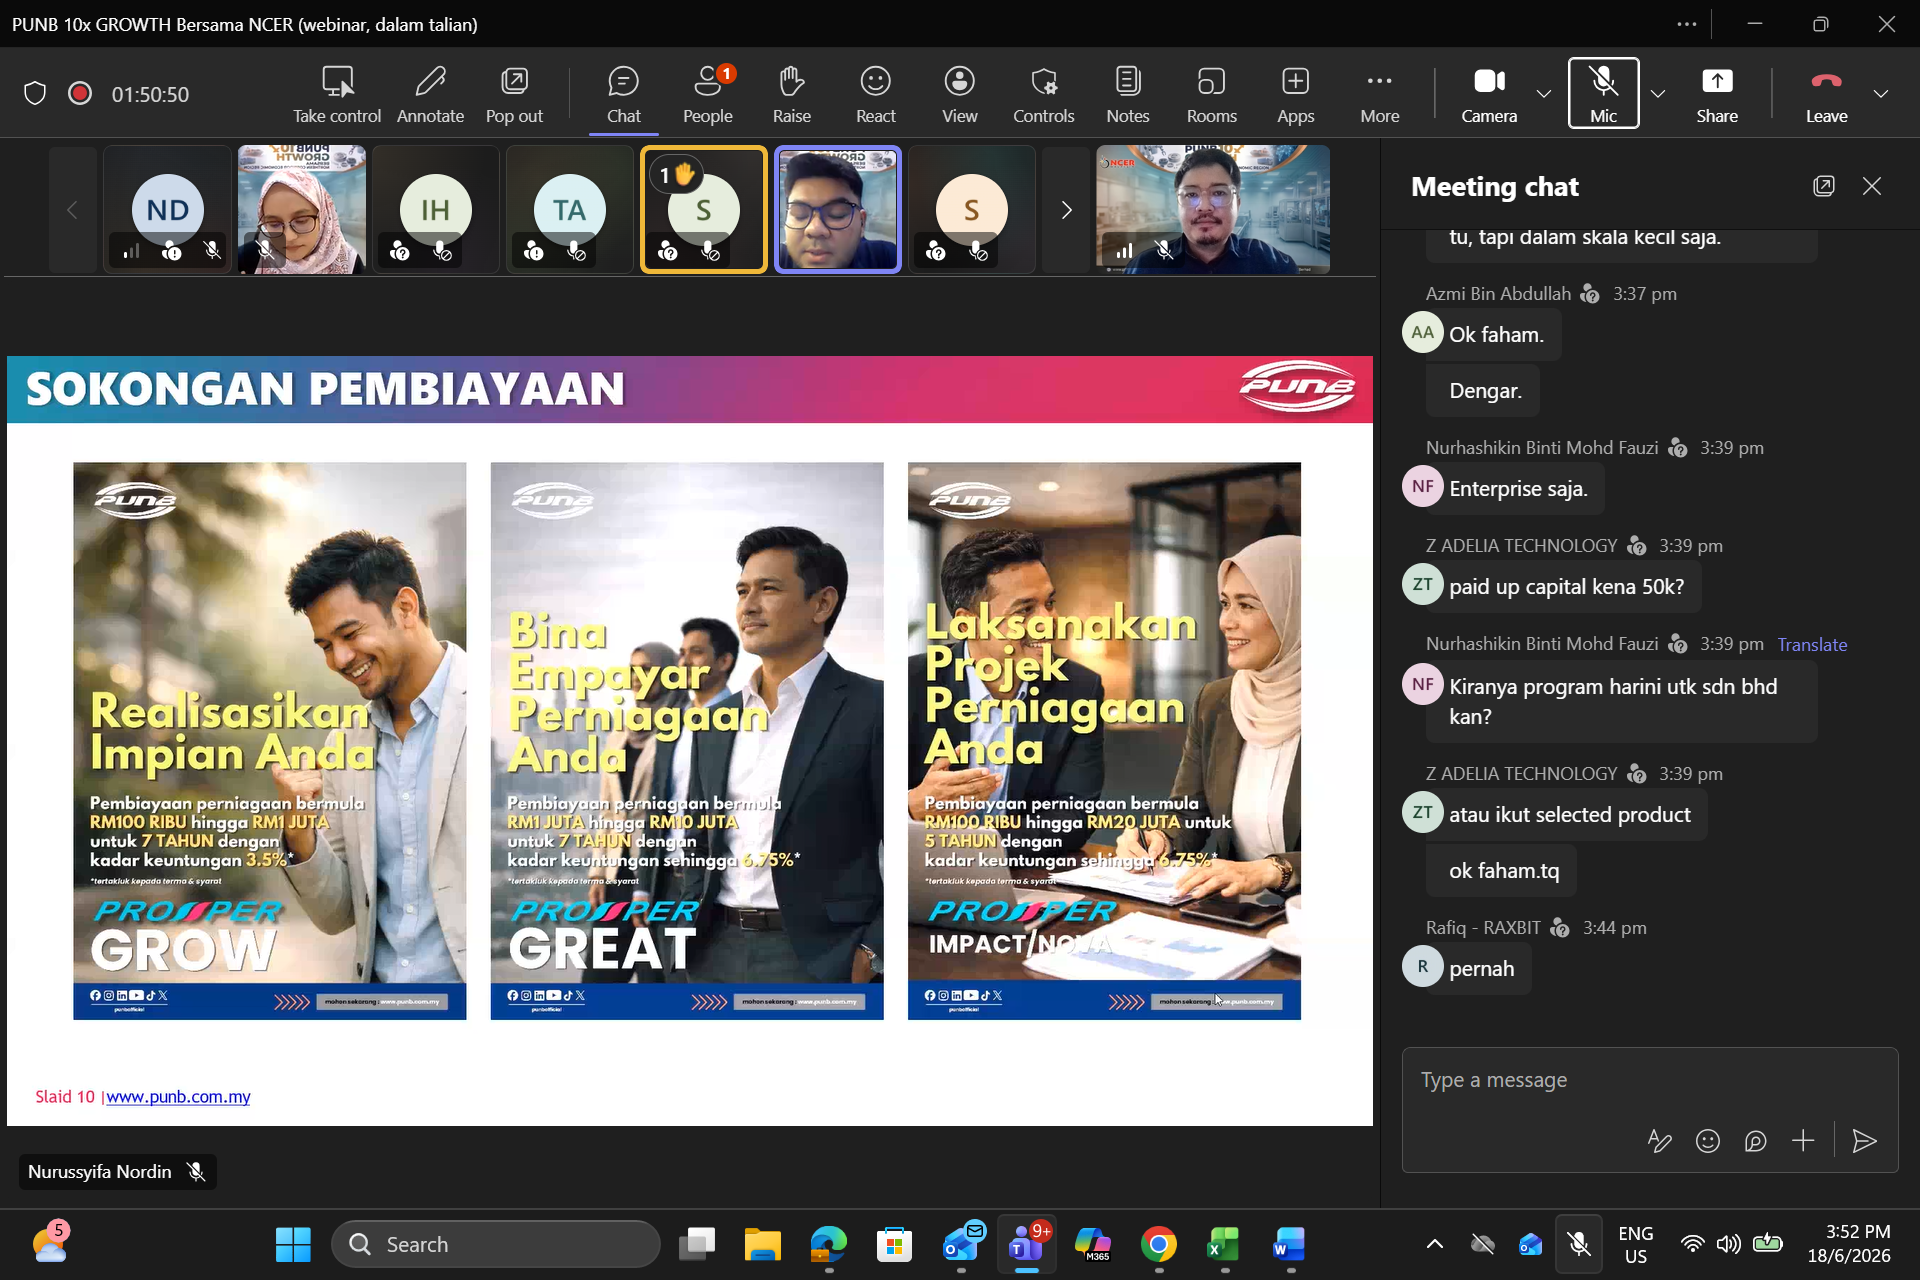Expand camera options dropdown arrow
The width and height of the screenshot is (1920, 1280).
(x=1544, y=94)
